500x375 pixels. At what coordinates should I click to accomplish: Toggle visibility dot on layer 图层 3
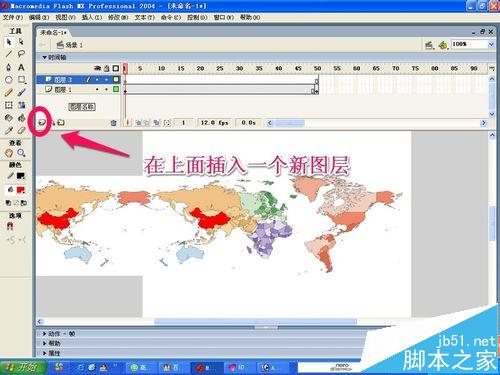[97, 80]
